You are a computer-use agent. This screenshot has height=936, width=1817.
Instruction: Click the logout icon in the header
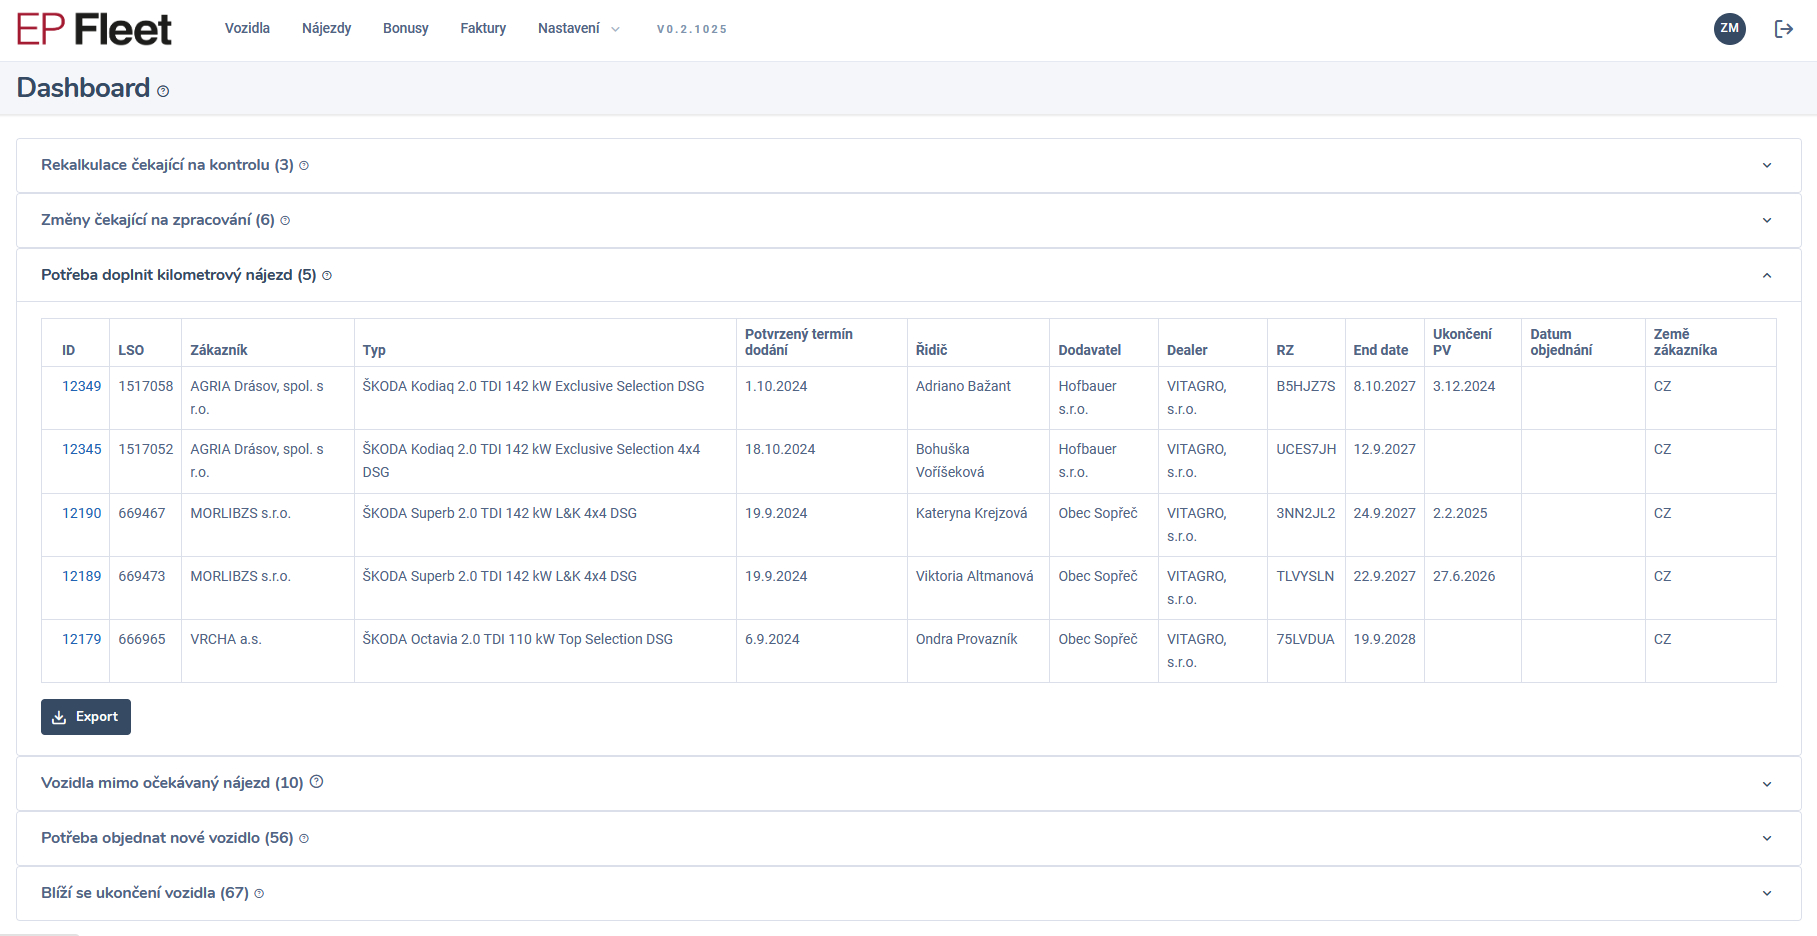(x=1783, y=29)
